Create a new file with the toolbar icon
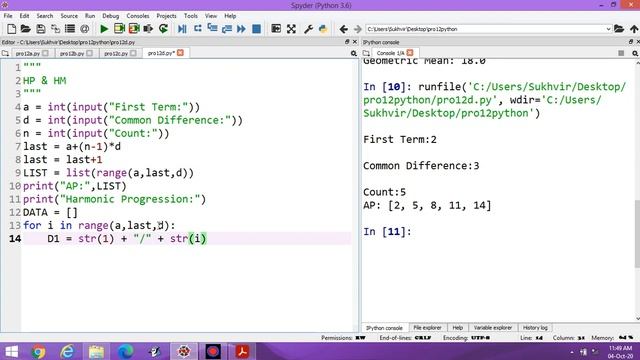640x360 pixels. [x=11, y=29]
